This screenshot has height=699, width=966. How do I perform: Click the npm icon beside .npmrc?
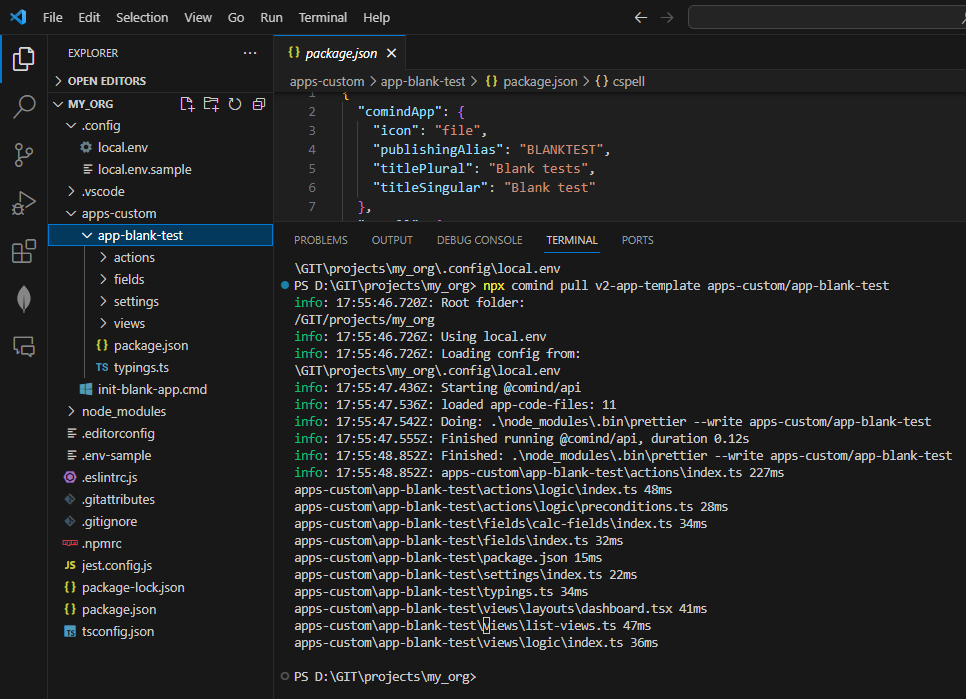click(x=70, y=543)
